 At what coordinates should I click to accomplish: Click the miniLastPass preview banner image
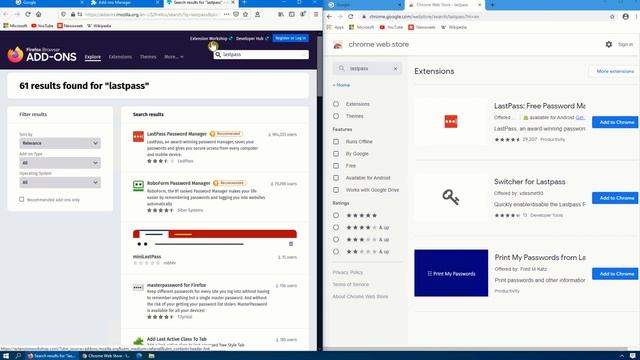pos(215,240)
